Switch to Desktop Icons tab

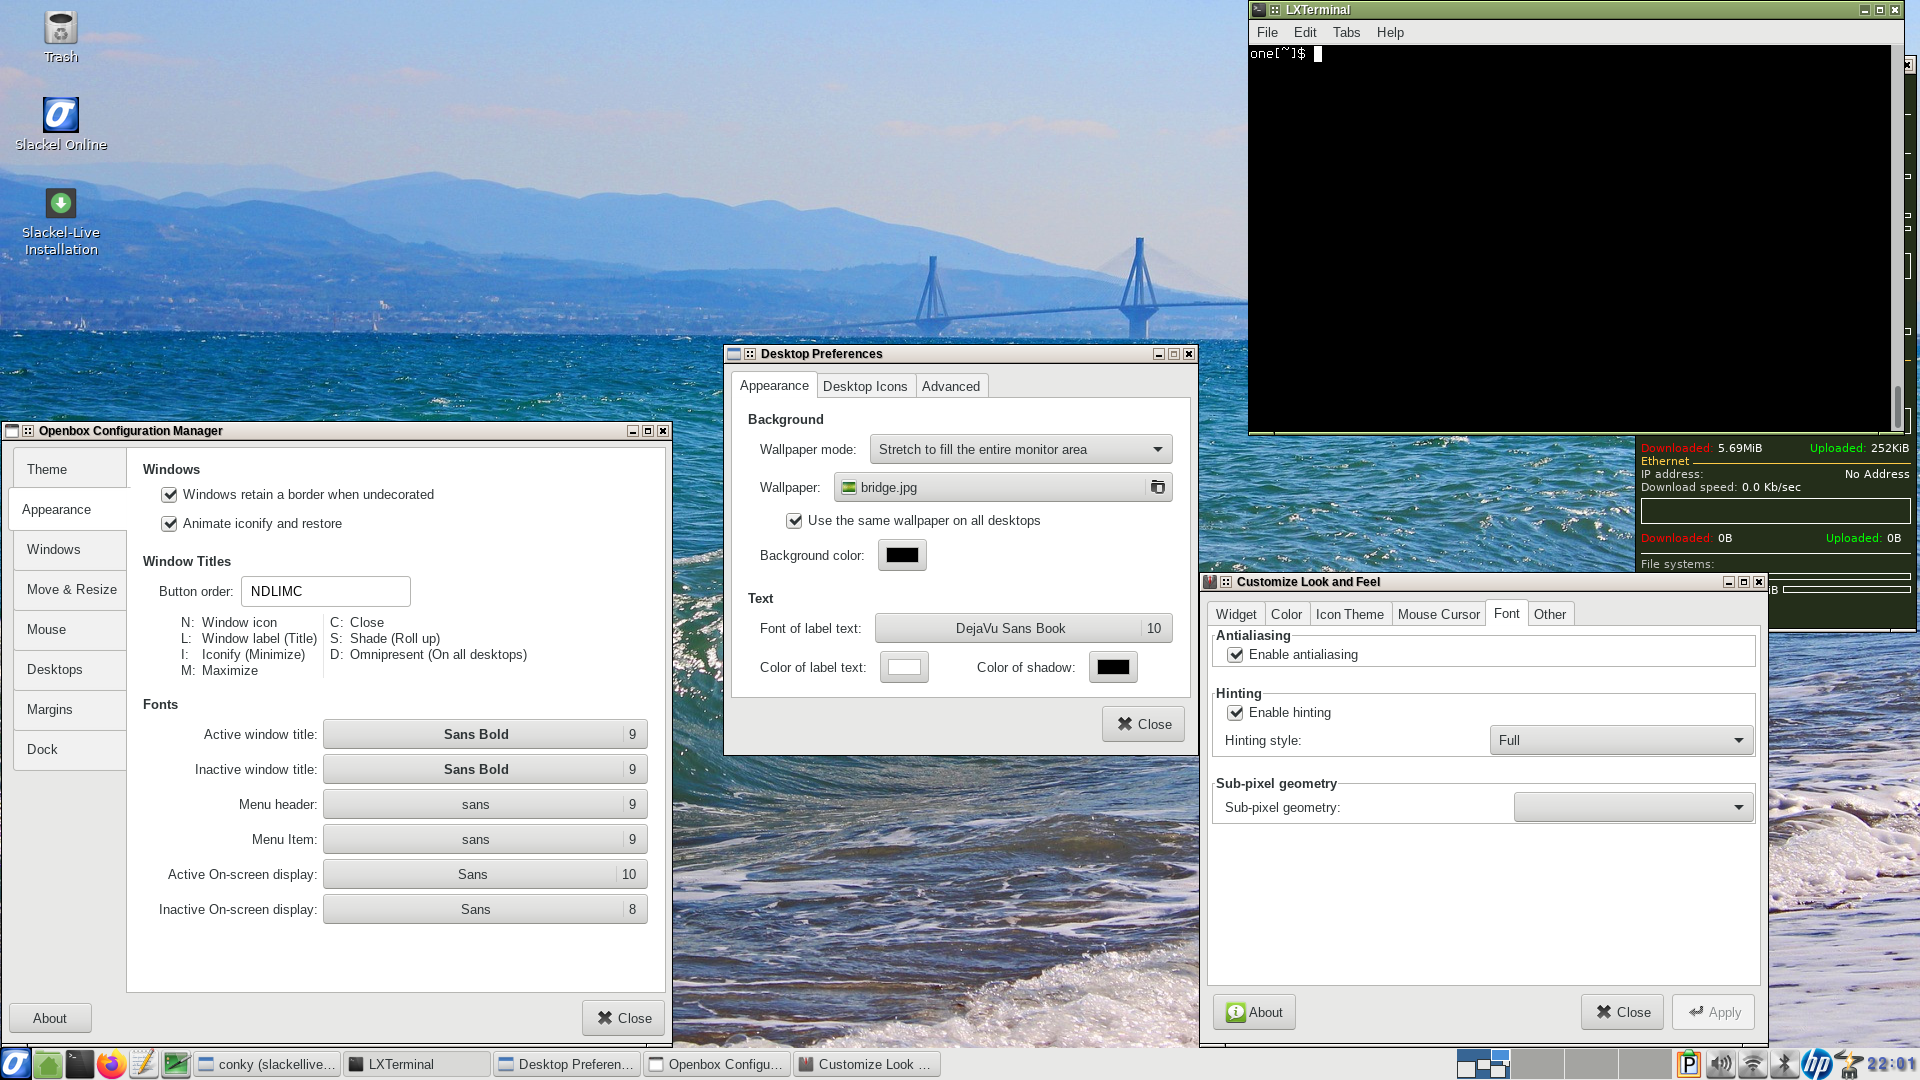click(865, 386)
